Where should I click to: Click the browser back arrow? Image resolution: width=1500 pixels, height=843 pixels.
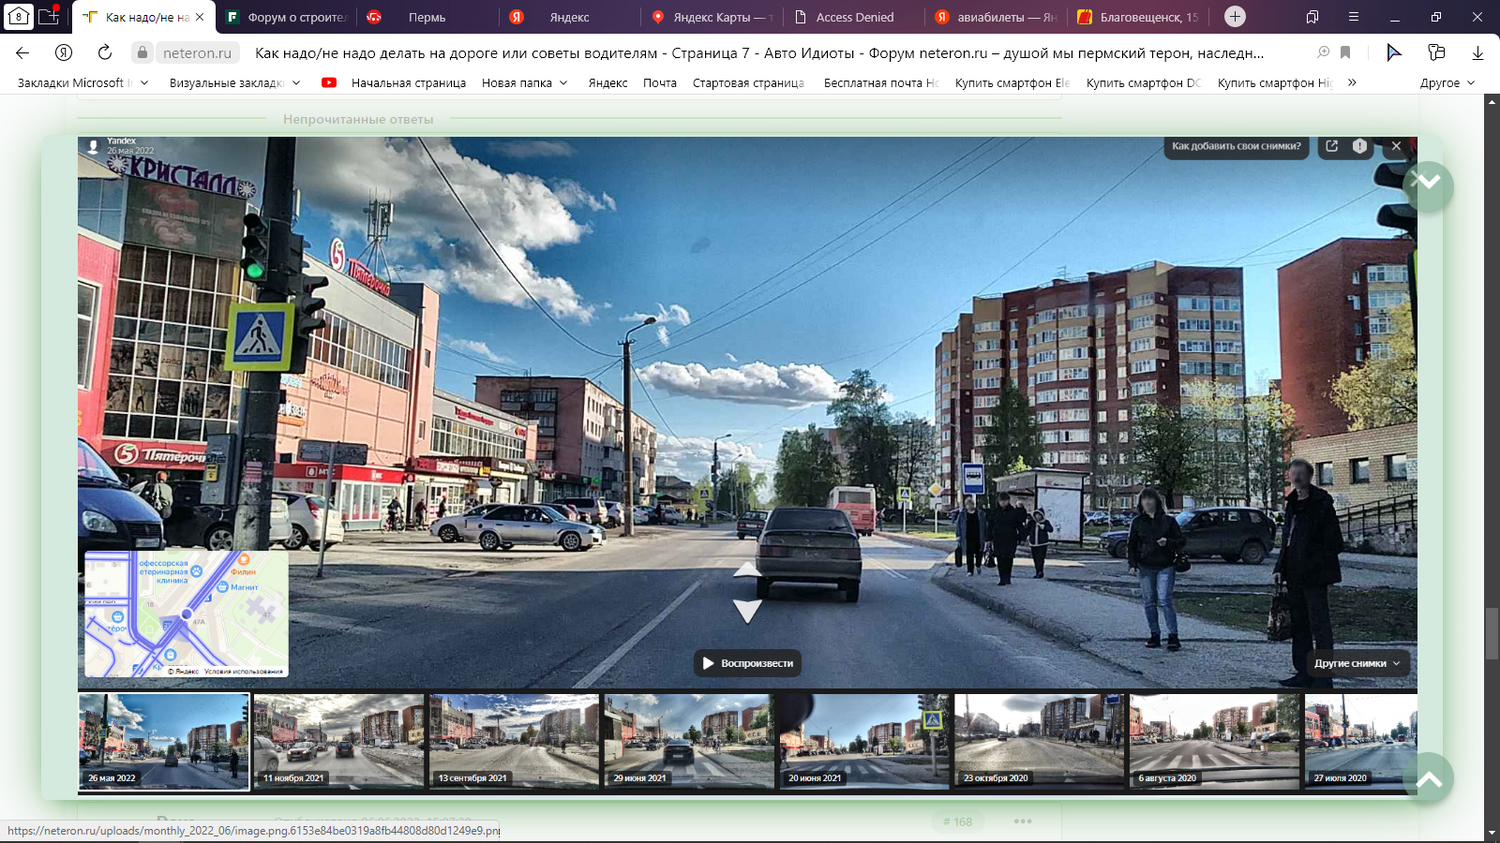pyautogui.click(x=23, y=53)
